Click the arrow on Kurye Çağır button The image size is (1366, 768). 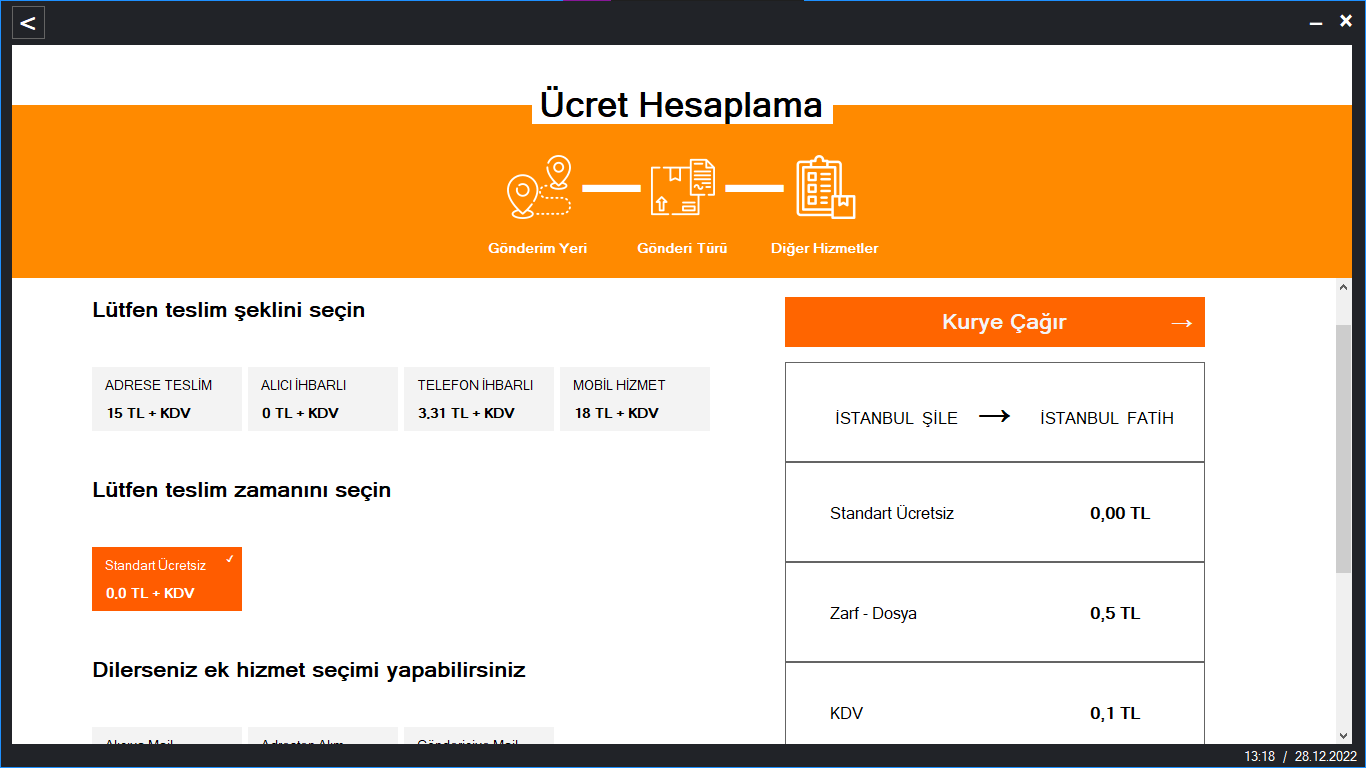coord(1181,322)
